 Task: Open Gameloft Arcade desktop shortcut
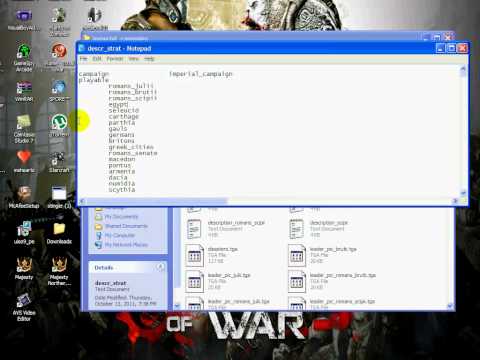(x=24, y=58)
